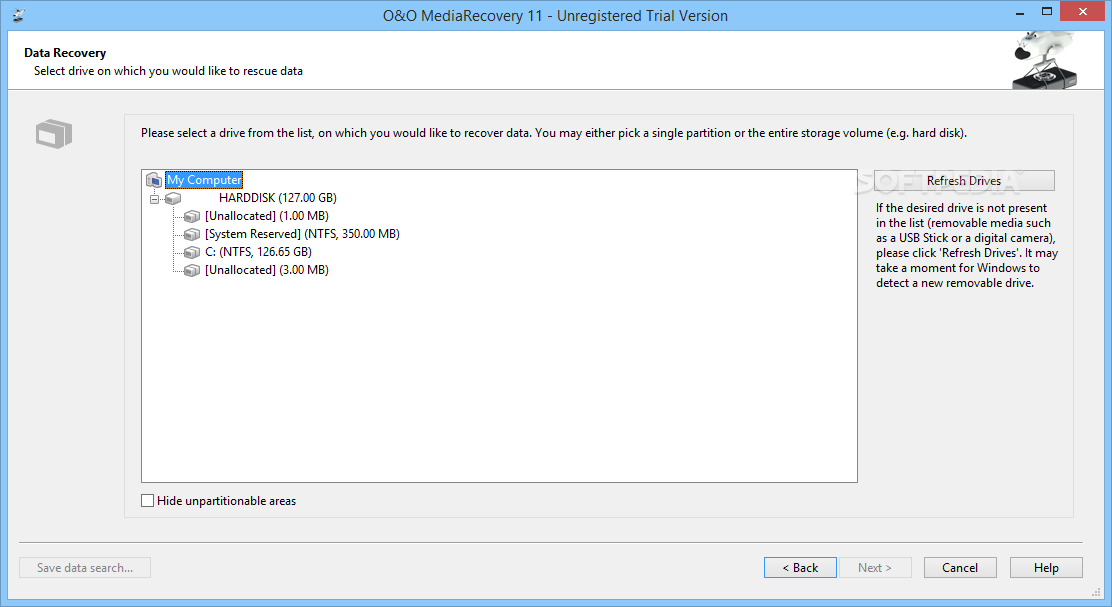Image resolution: width=1112 pixels, height=607 pixels.
Task: Cancel the data recovery wizard
Action: coord(960,567)
